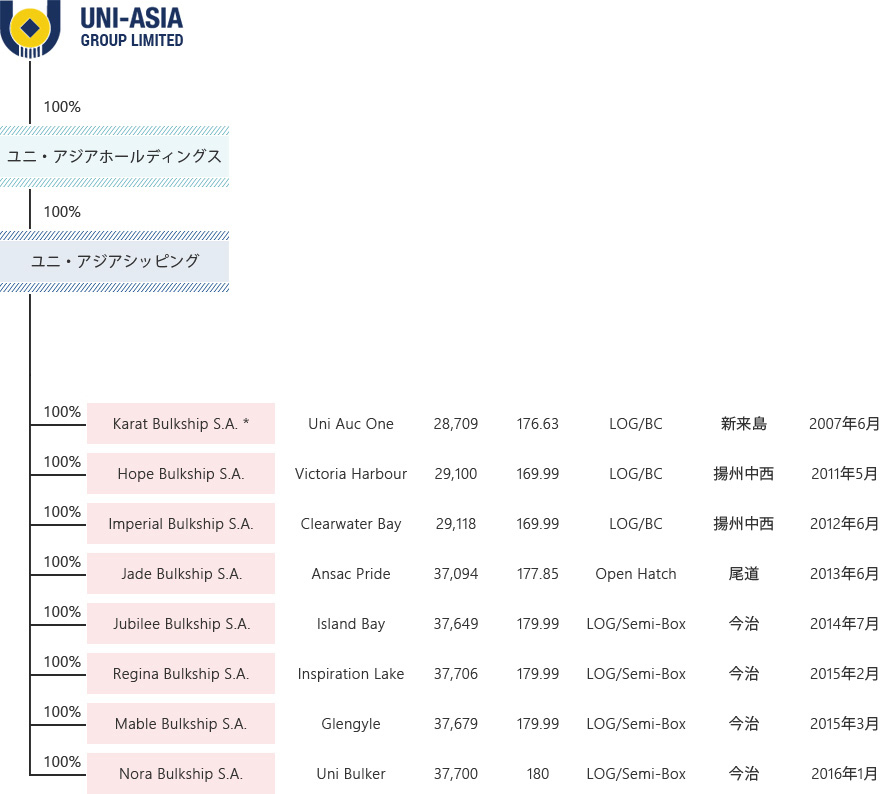
Task: Click the Hope Bulkship S.A. box
Action: click(181, 474)
